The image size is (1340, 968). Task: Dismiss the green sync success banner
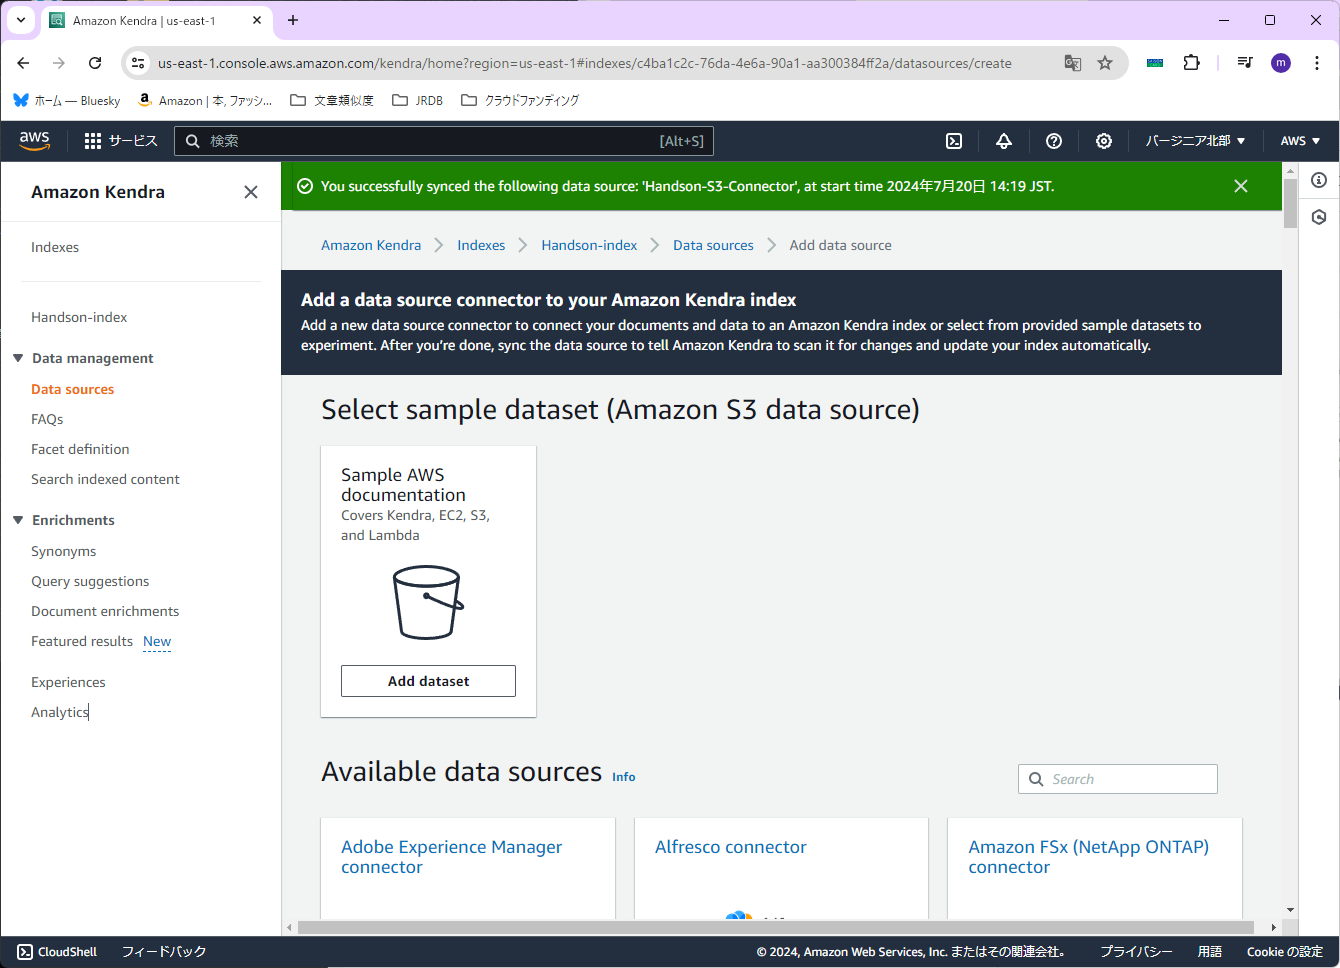(1241, 186)
